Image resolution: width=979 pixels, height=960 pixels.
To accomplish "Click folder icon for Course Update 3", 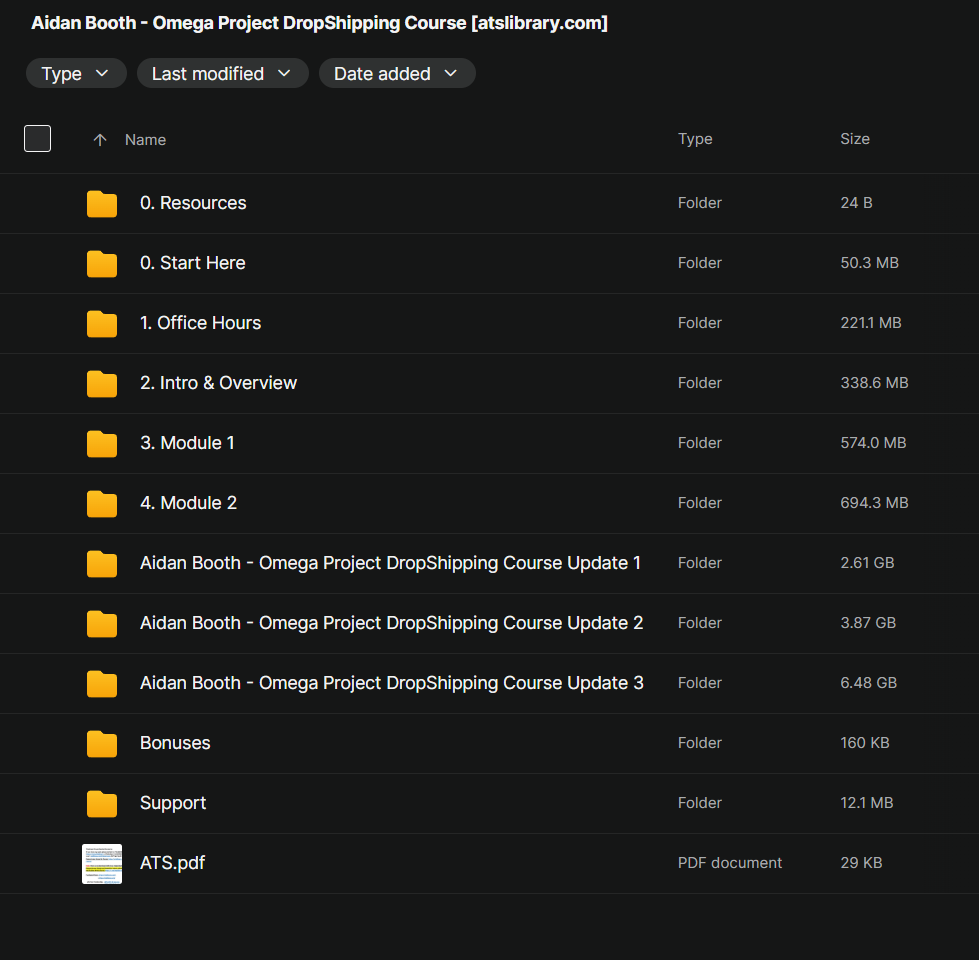I will click(102, 683).
